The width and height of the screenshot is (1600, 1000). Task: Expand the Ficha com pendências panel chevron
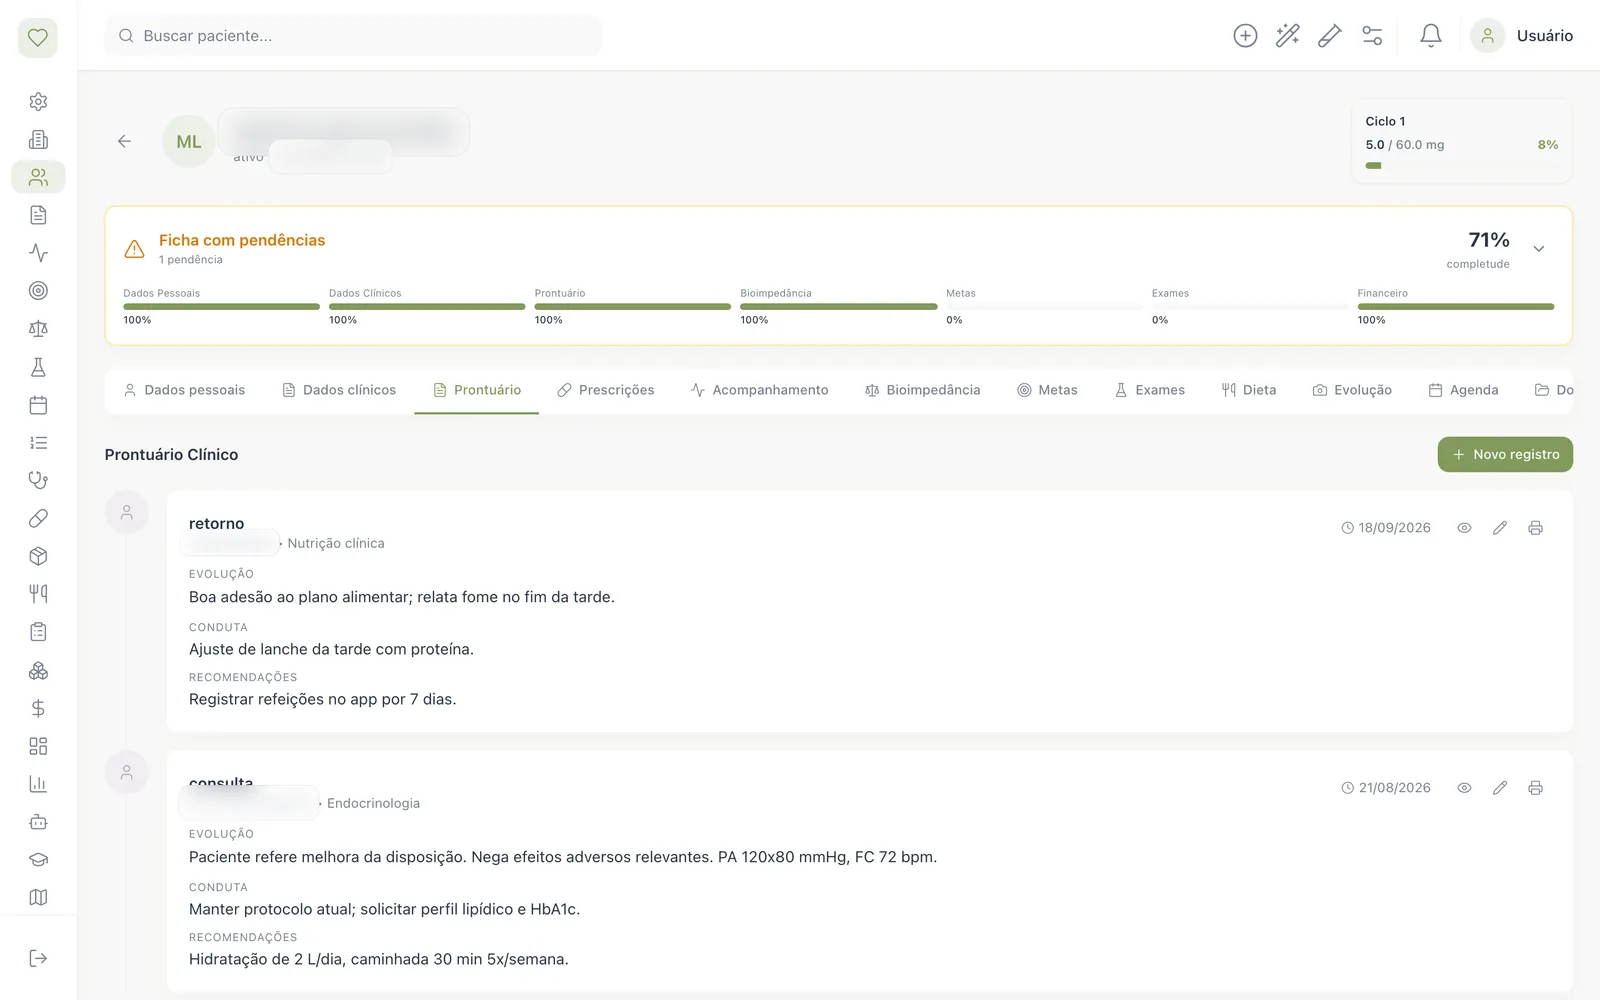(x=1539, y=249)
